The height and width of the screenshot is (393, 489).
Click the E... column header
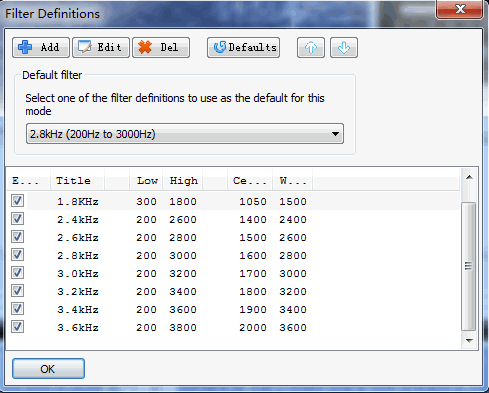(29, 181)
